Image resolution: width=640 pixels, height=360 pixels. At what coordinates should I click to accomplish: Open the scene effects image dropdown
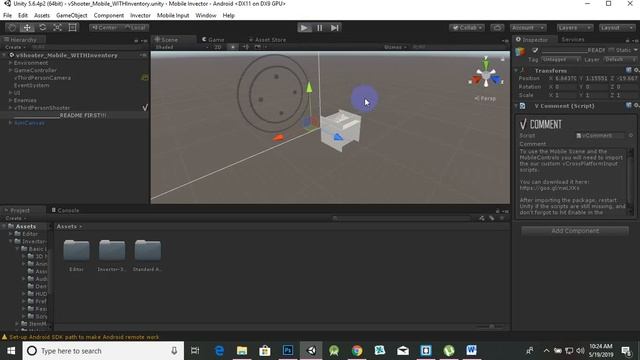point(260,47)
